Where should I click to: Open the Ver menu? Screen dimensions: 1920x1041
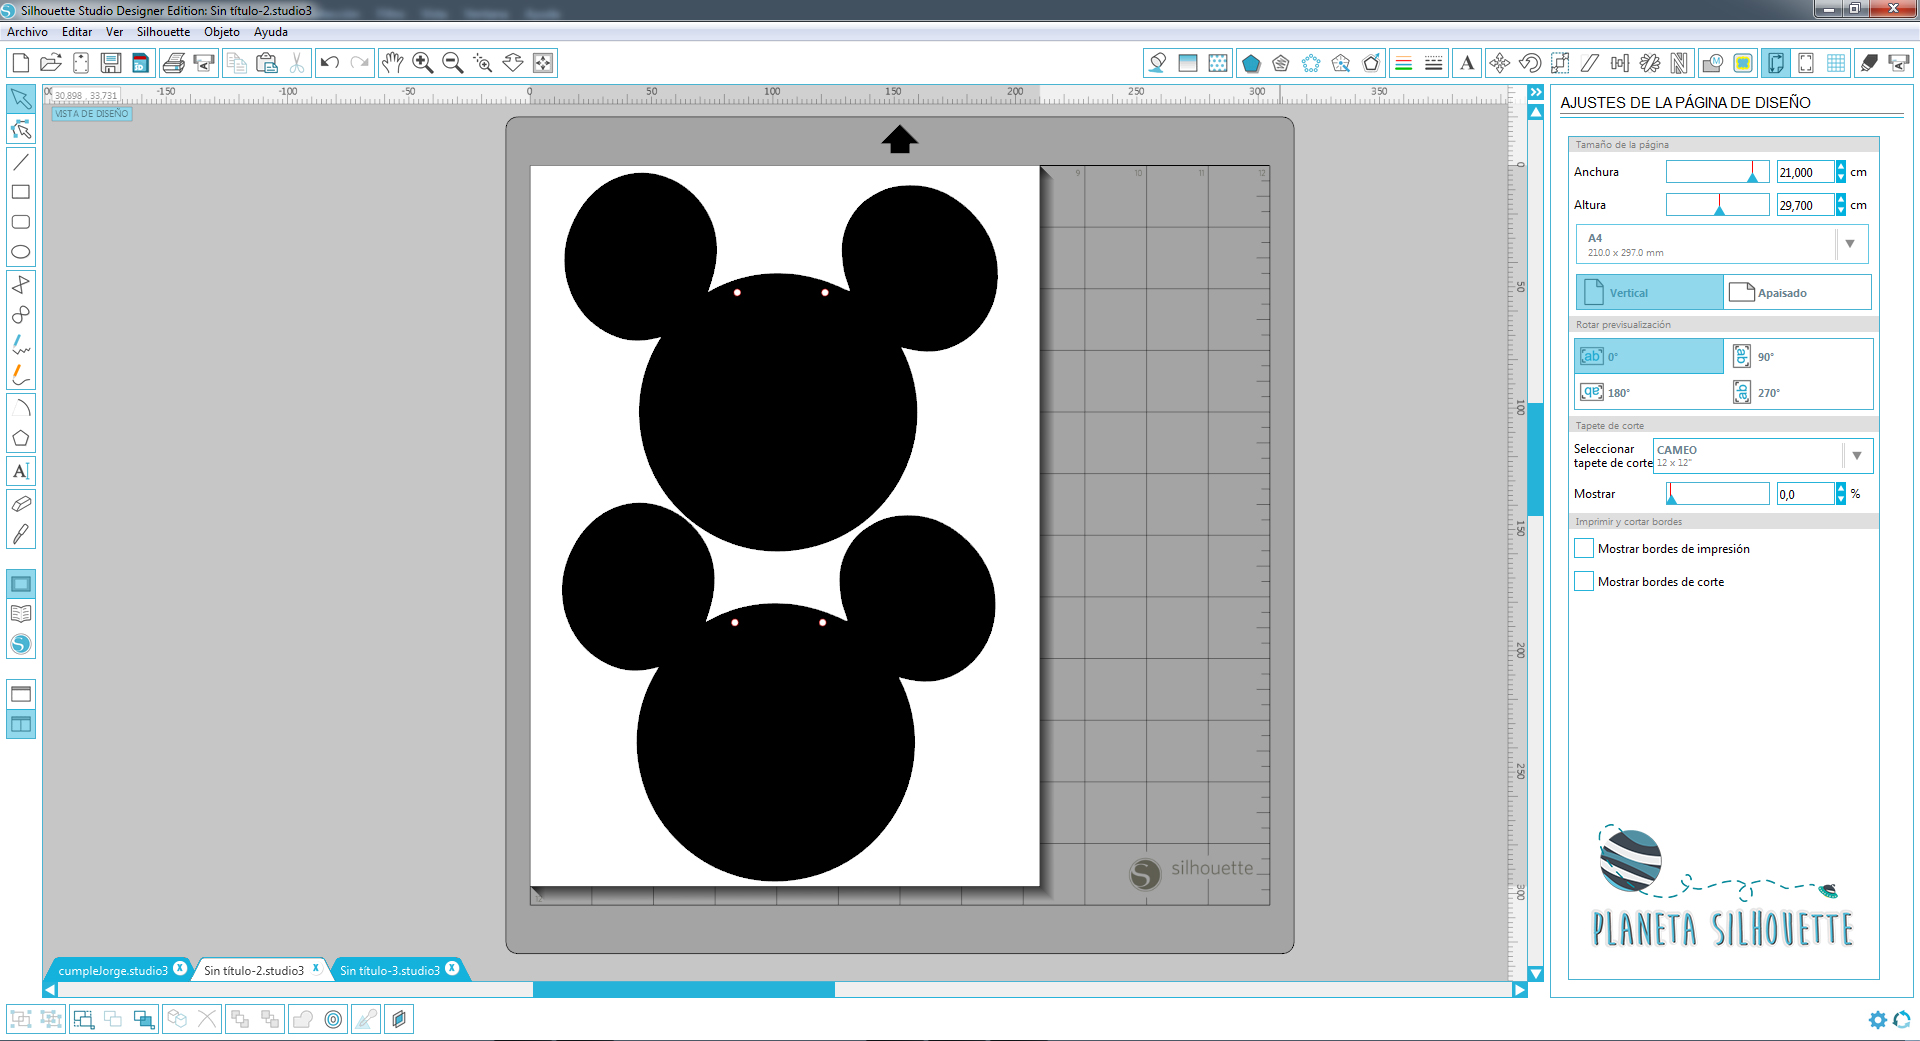click(114, 32)
